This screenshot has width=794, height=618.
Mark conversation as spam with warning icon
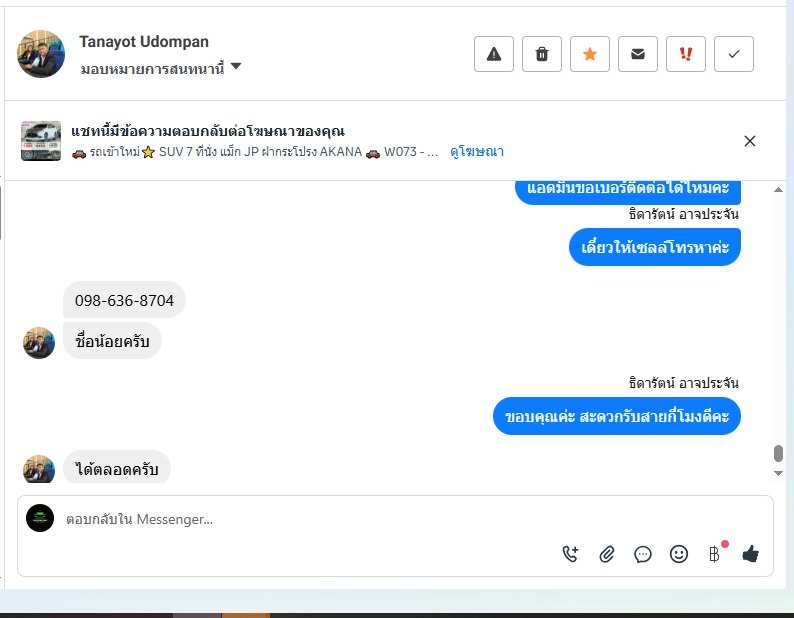pyautogui.click(x=494, y=54)
